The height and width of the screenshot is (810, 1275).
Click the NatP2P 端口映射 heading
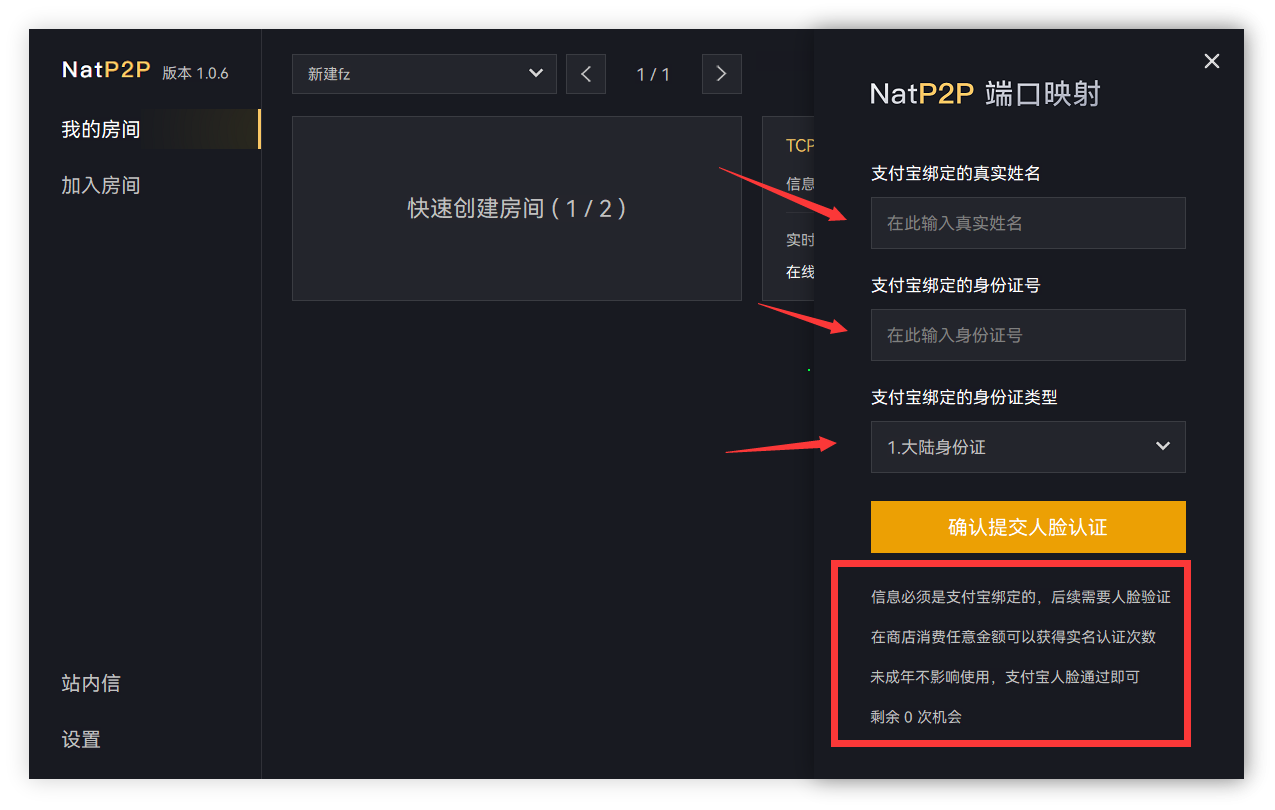(985, 94)
